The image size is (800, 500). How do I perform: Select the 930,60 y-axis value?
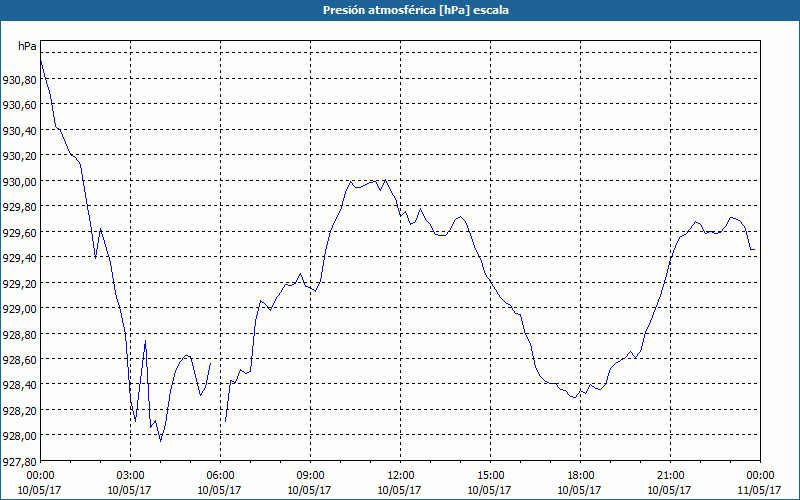coord(20,105)
